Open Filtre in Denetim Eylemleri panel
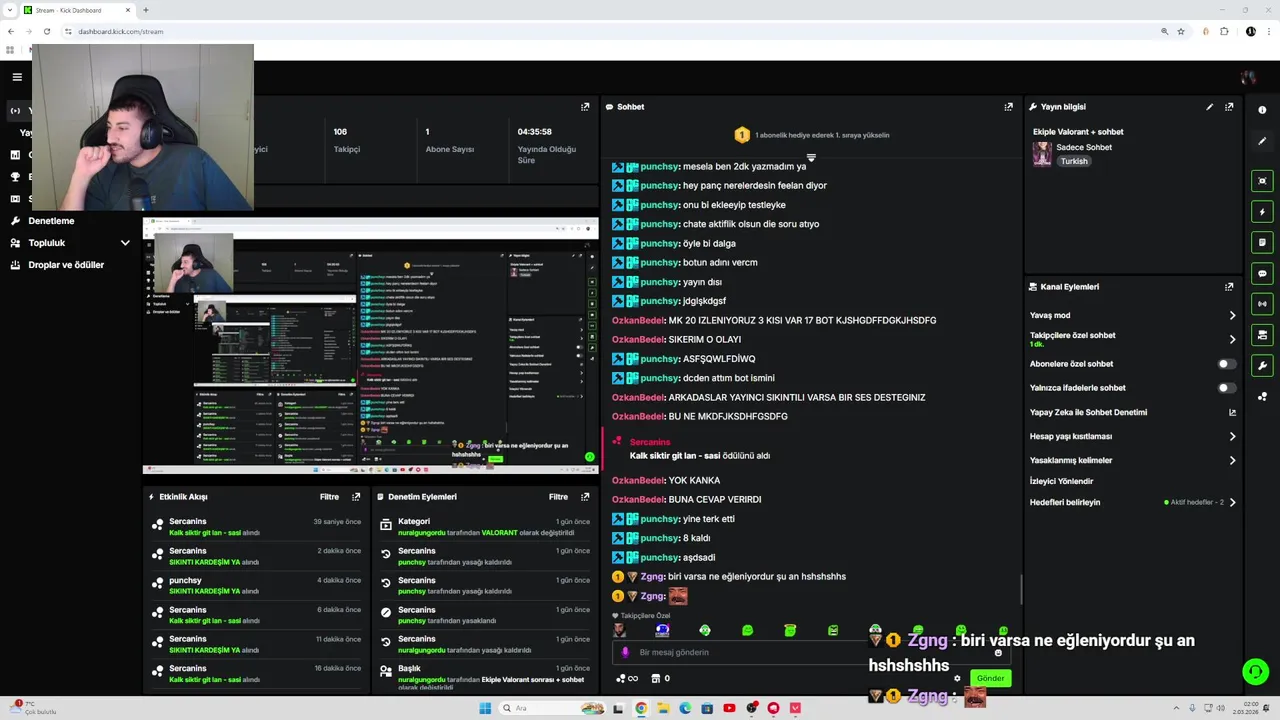1280x720 pixels. point(558,497)
